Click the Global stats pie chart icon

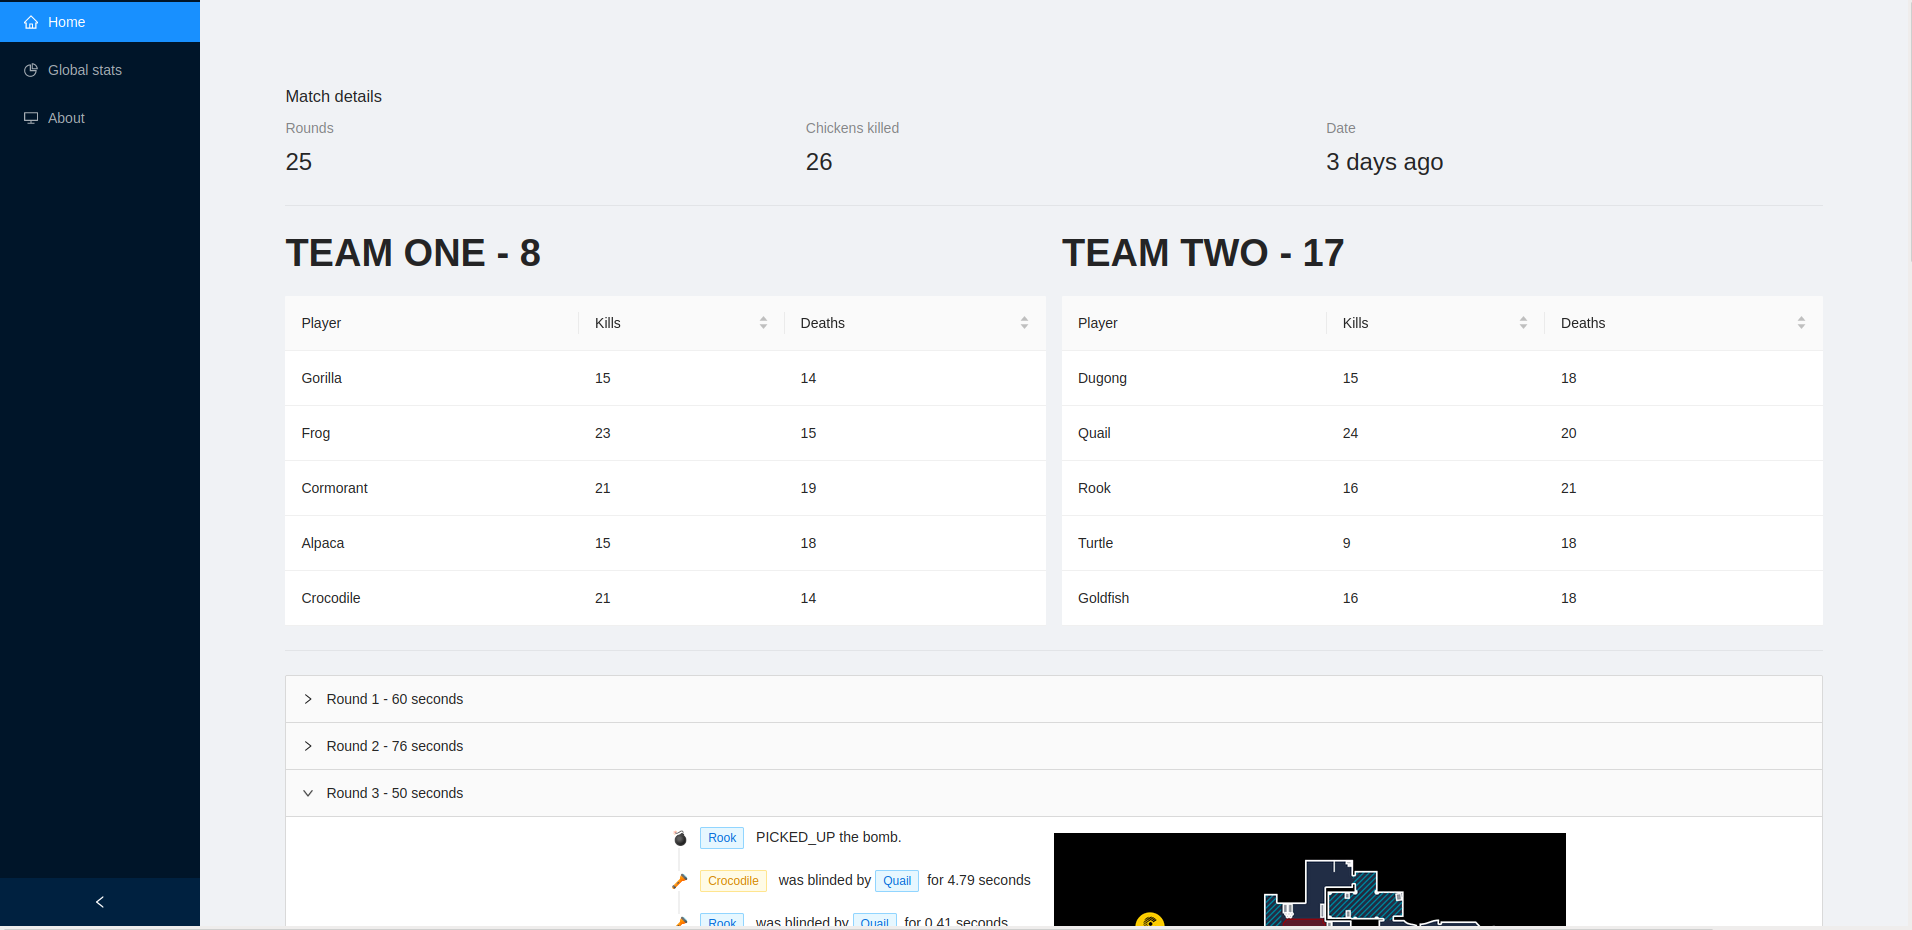31,70
